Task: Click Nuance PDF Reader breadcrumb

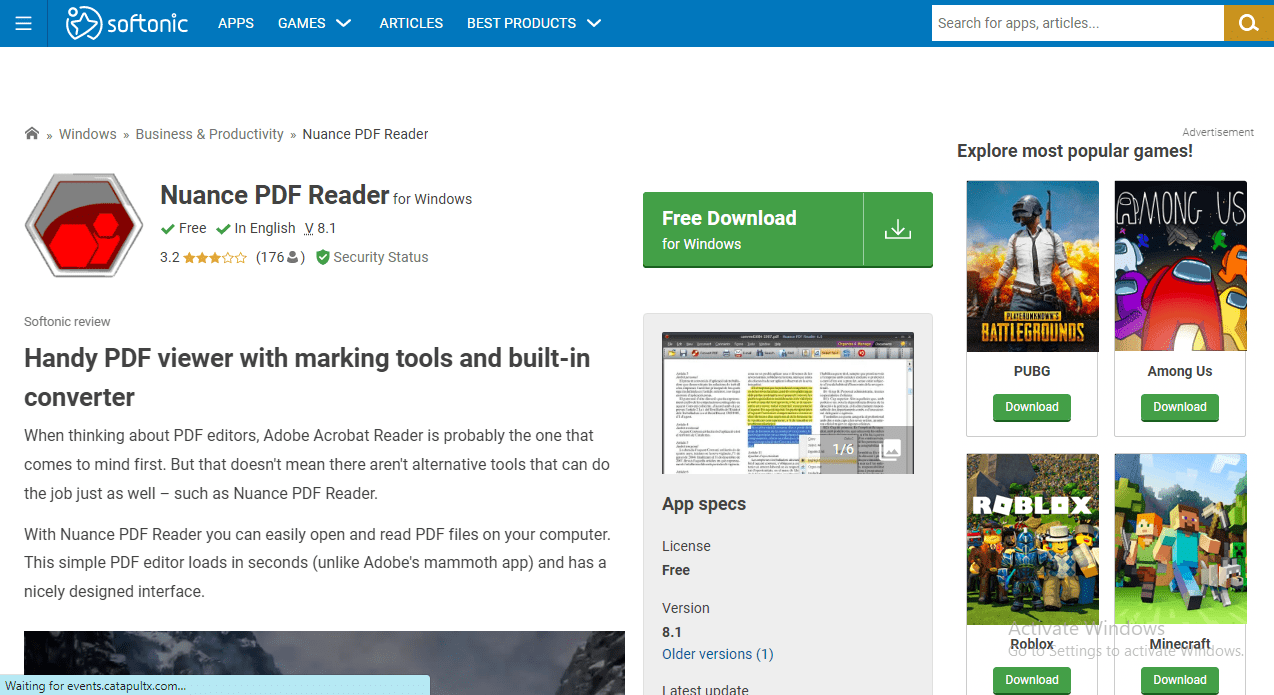Action: tap(365, 134)
